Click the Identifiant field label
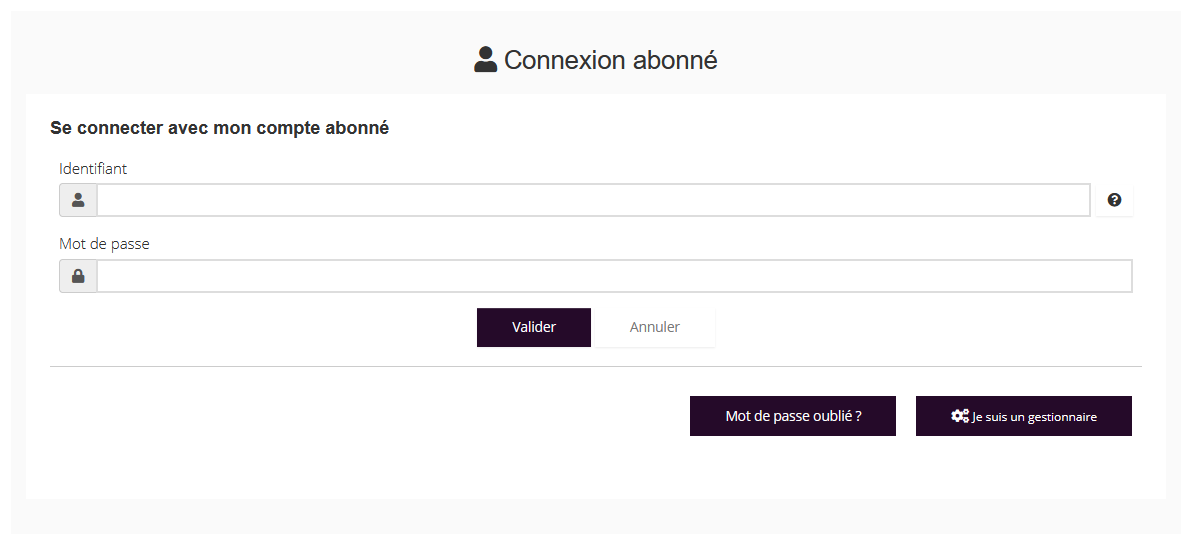Screen dimensions: 1192x541 93,169
